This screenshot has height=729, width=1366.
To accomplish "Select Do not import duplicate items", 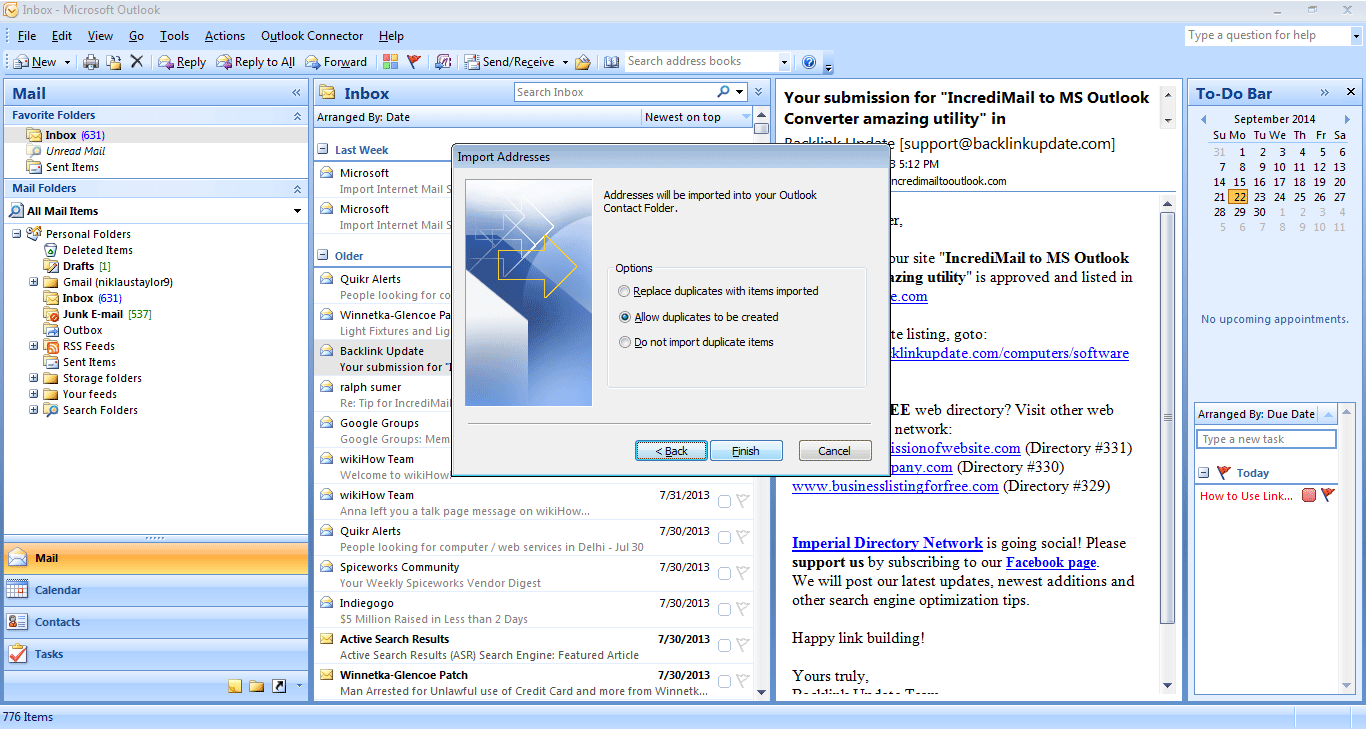I will pos(625,342).
